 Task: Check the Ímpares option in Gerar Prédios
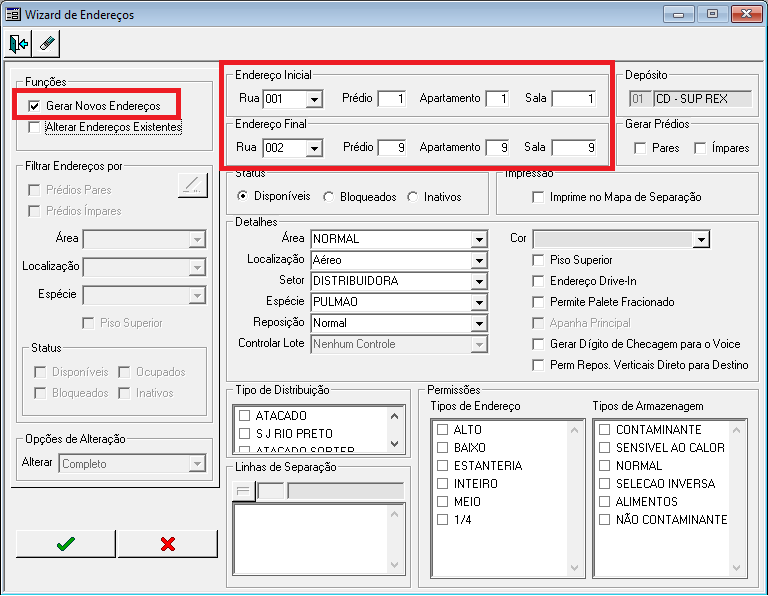(700, 148)
